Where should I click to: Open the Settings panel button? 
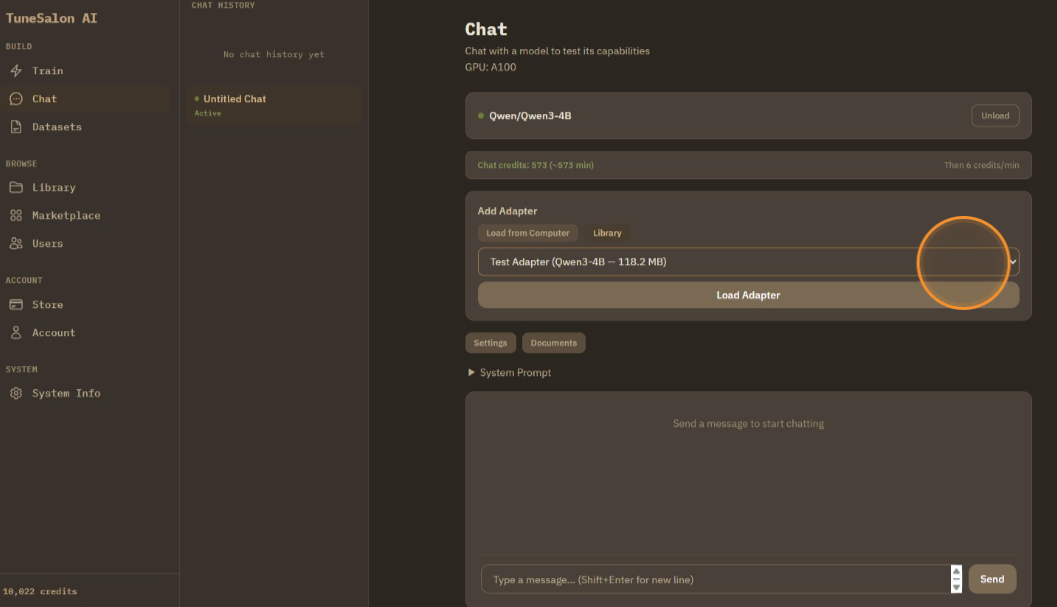[x=490, y=343]
